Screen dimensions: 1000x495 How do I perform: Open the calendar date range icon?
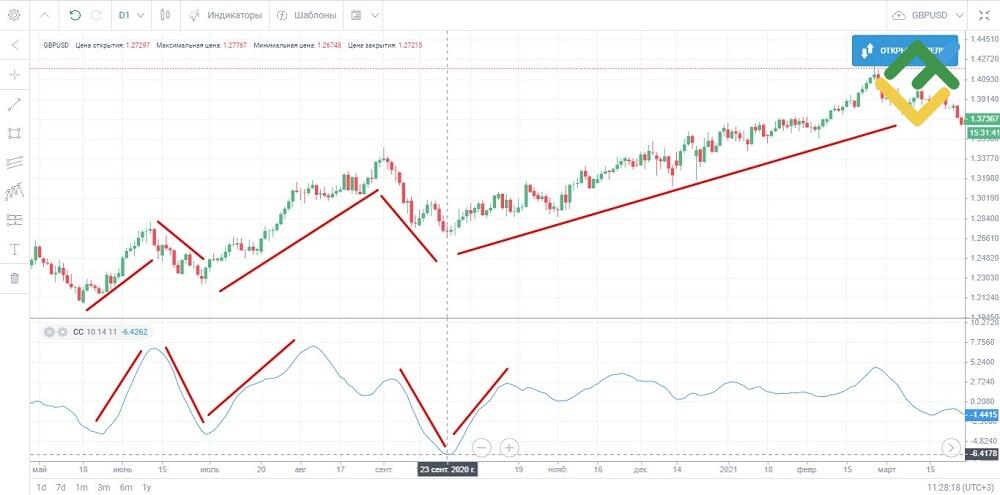[356, 15]
